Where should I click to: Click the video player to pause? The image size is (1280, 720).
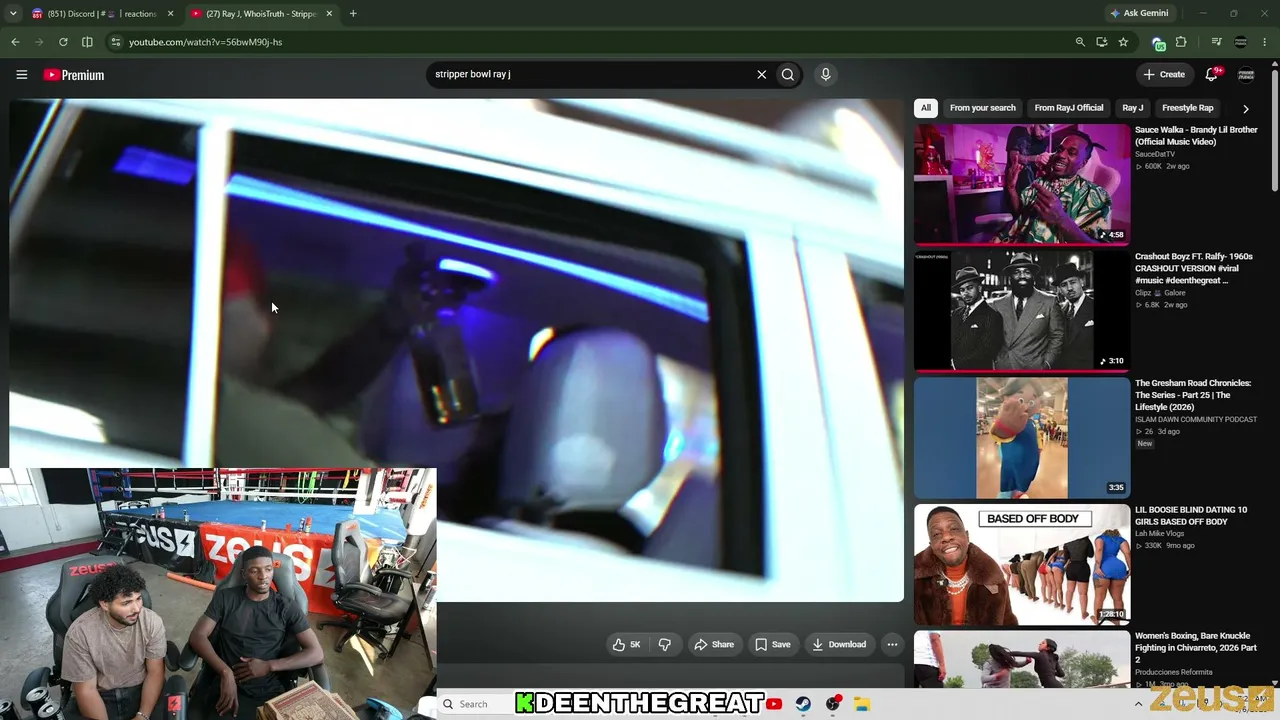pos(457,350)
